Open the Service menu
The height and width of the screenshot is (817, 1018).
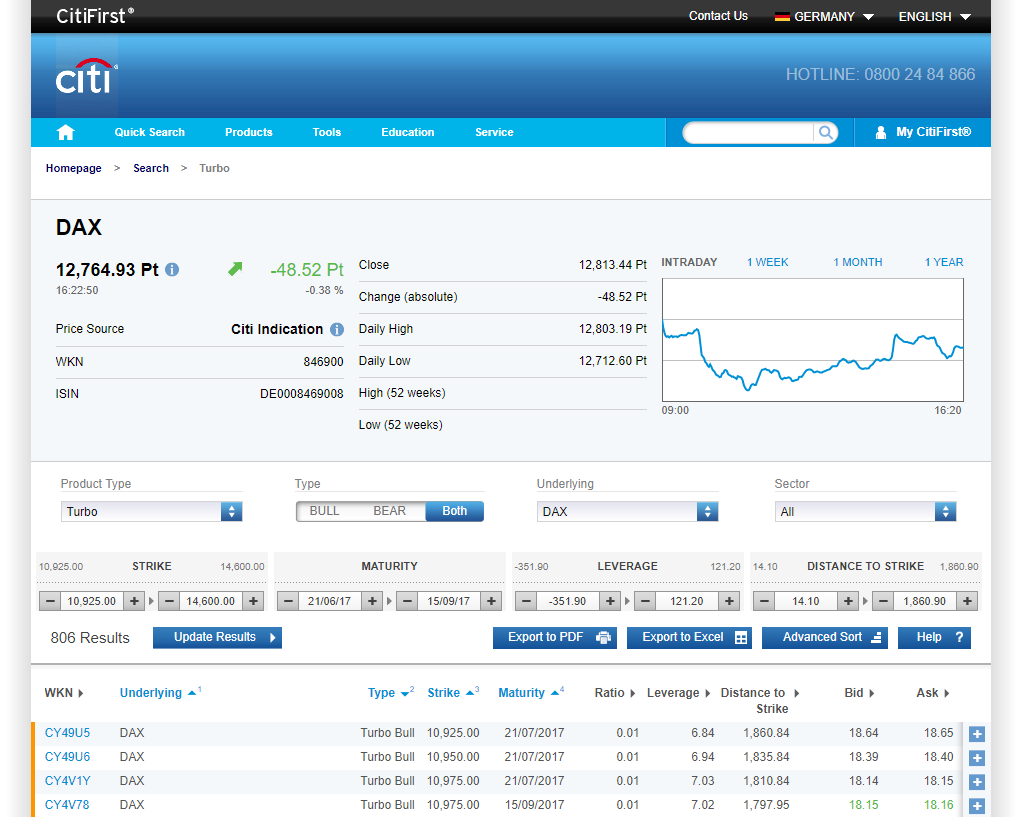point(494,132)
